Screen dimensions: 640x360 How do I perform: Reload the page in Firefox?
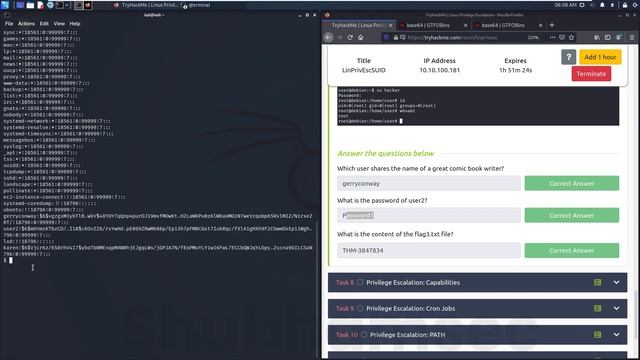click(x=350, y=37)
